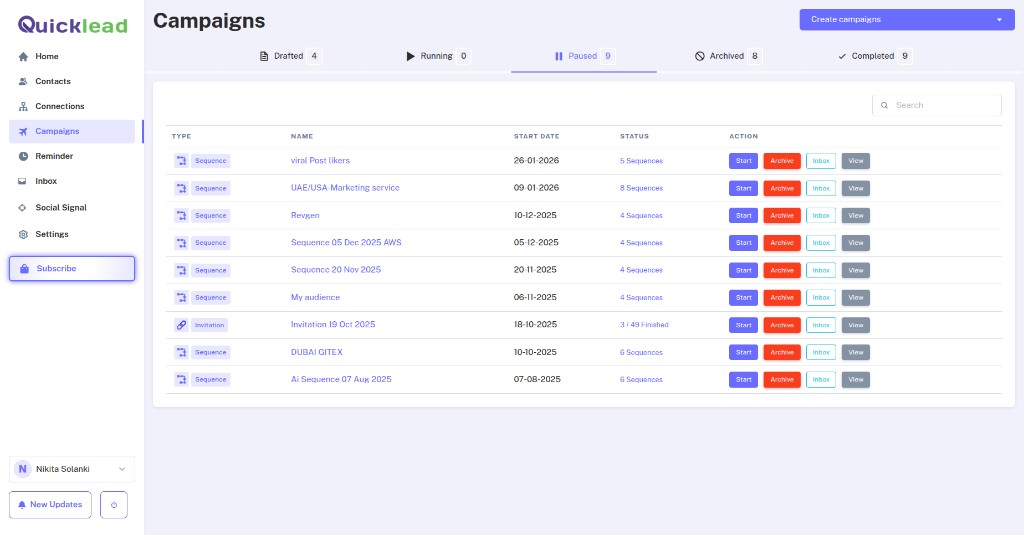
Task: Click the Drafted count badge 4
Action: click(314, 56)
